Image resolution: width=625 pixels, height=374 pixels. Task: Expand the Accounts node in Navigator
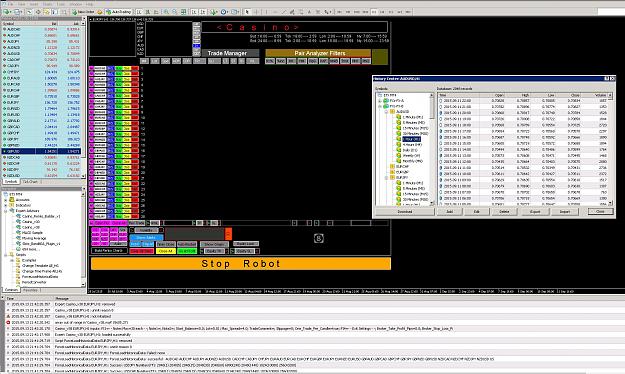6,199
